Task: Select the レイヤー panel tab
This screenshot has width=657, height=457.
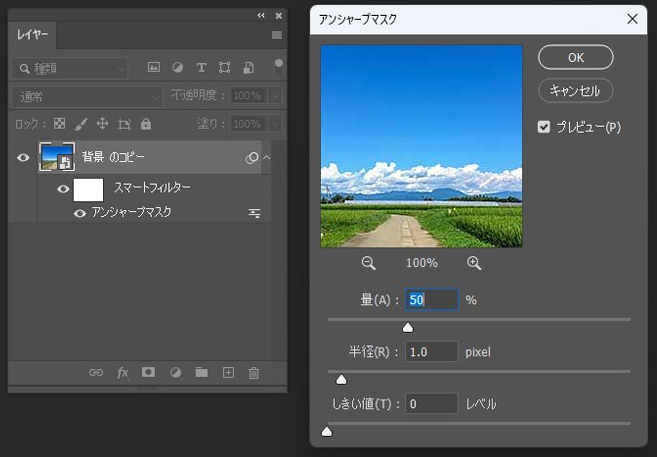Action: pyautogui.click(x=35, y=35)
